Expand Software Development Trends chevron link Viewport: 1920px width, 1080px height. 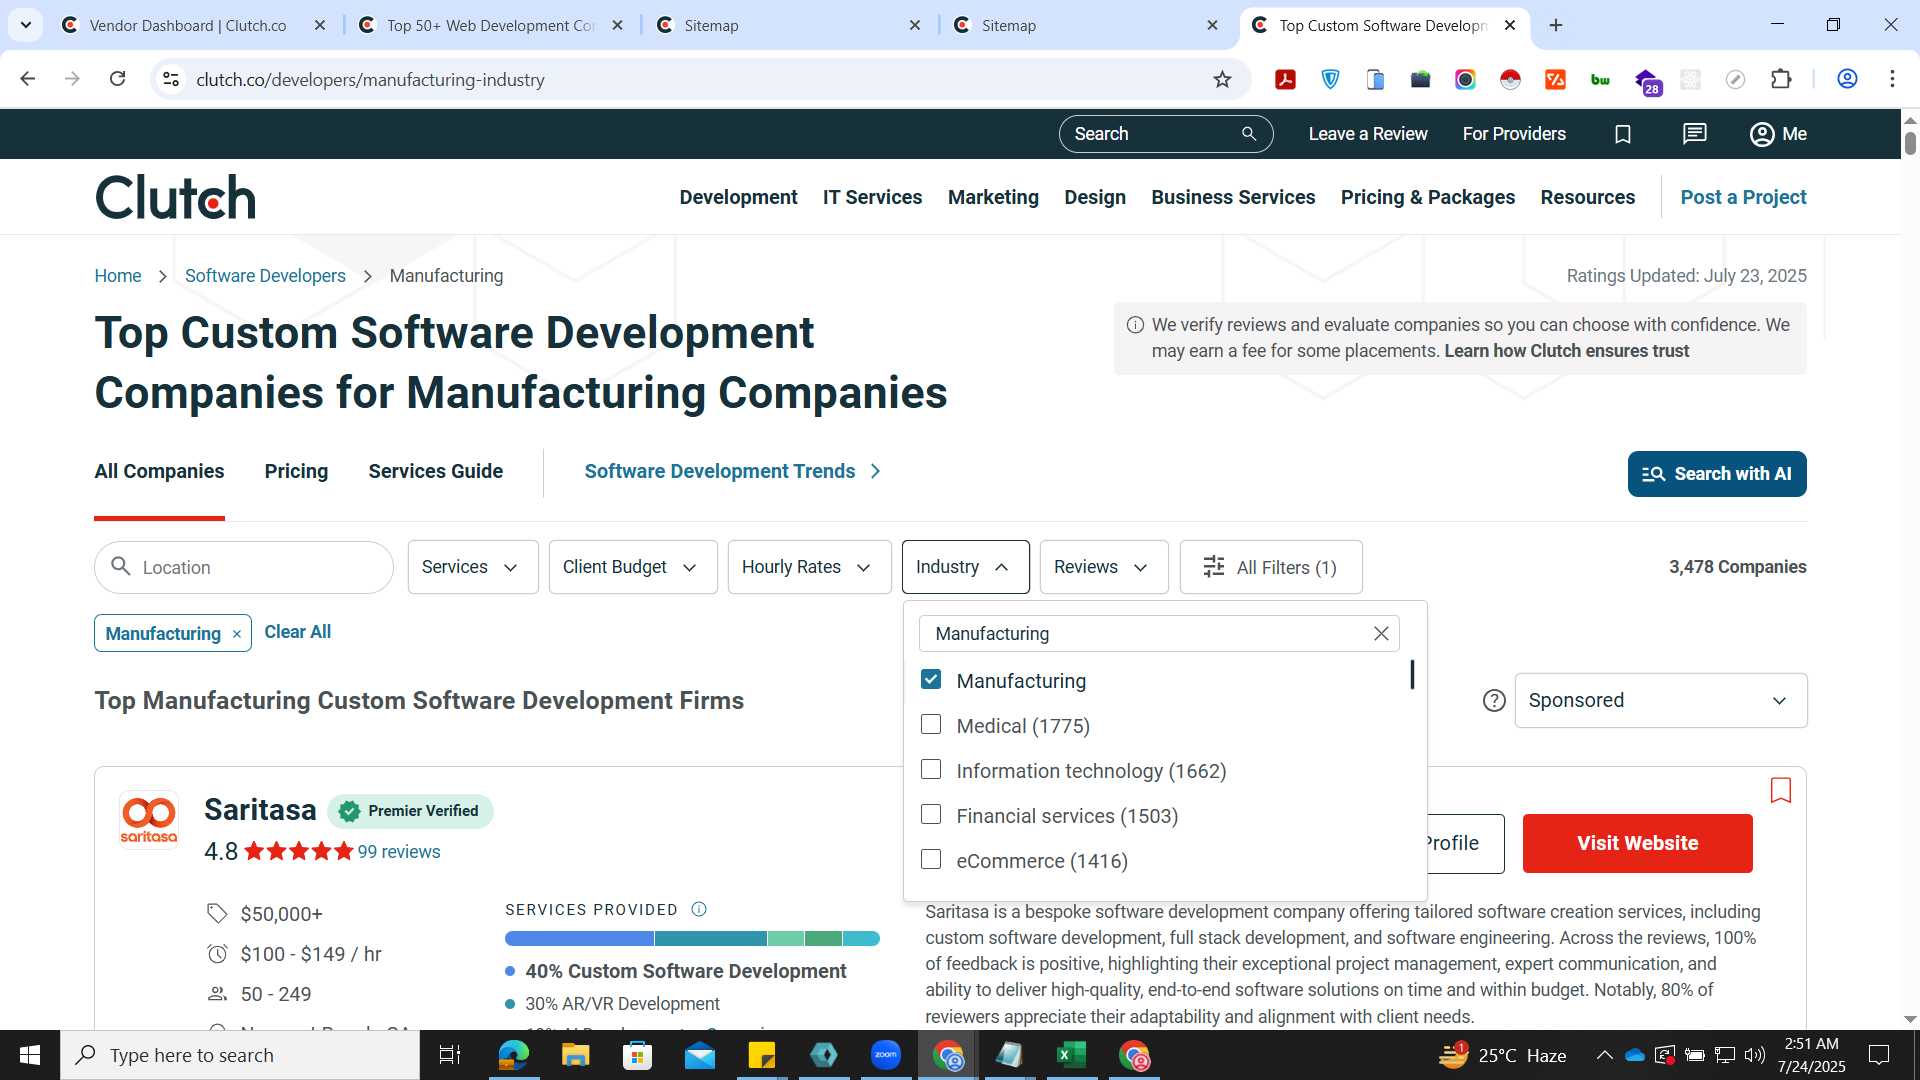[x=732, y=472]
